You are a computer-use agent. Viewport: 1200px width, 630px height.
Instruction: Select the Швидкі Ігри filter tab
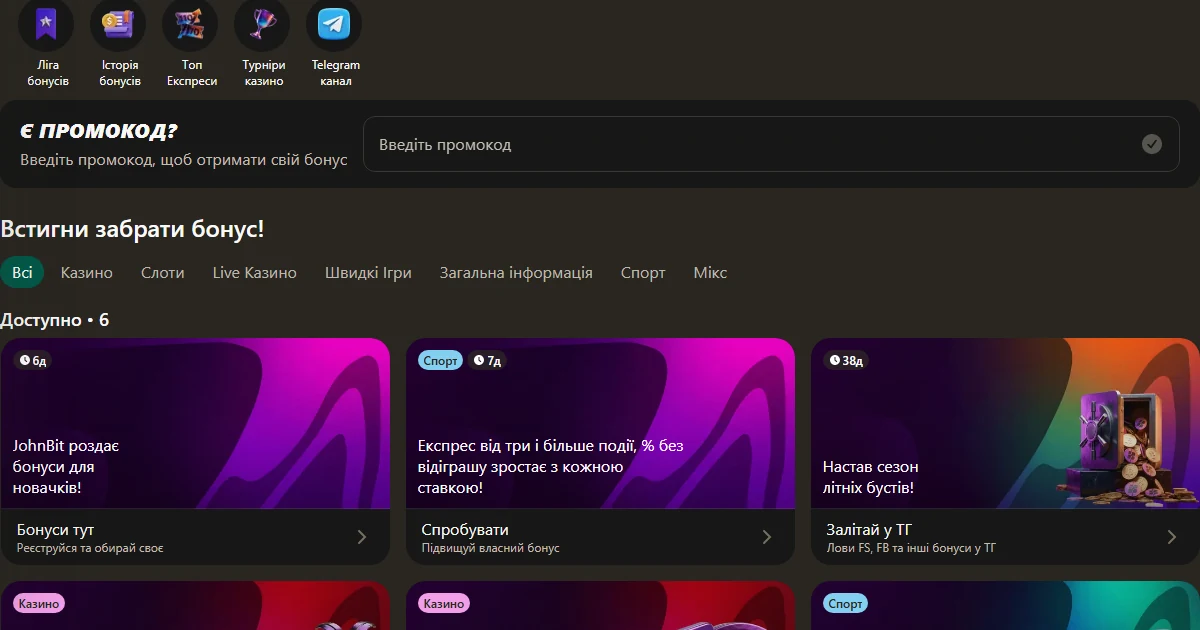tap(368, 272)
